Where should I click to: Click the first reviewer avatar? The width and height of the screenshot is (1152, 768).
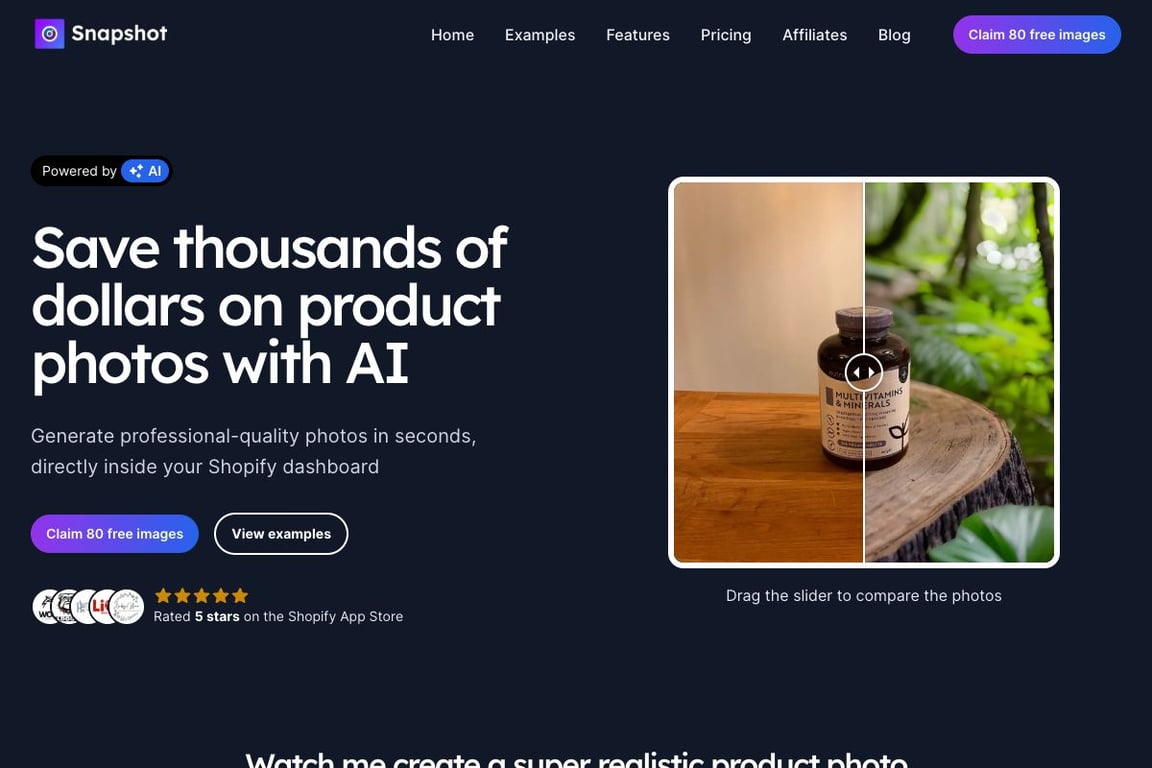(45, 606)
